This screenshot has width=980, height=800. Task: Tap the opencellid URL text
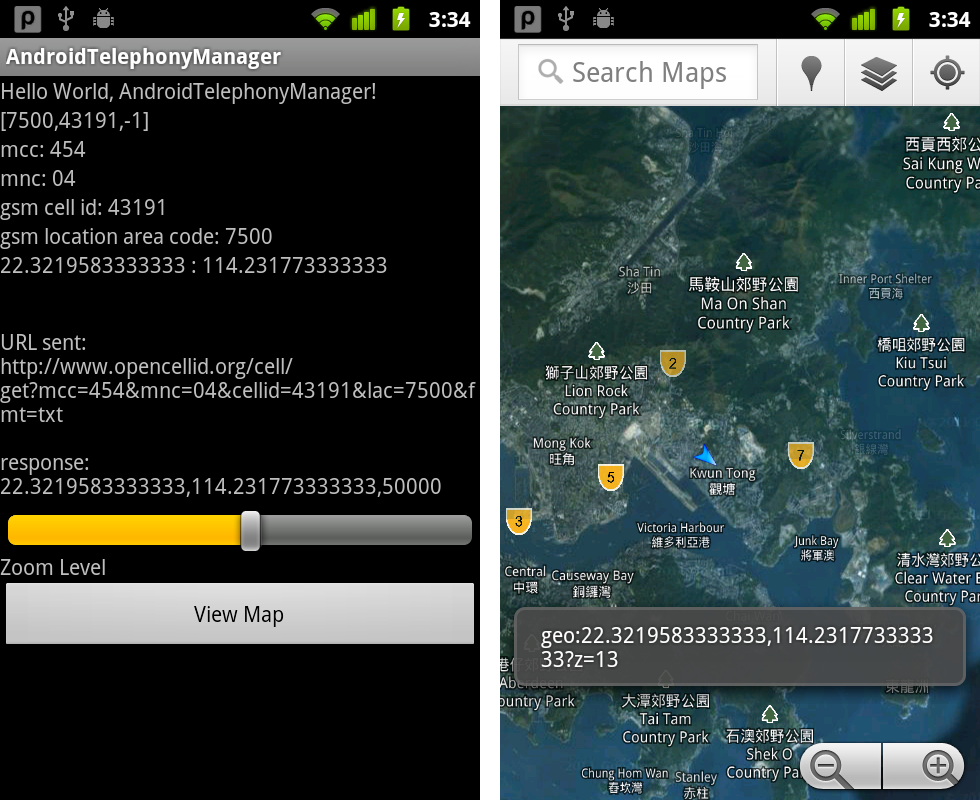point(238,390)
